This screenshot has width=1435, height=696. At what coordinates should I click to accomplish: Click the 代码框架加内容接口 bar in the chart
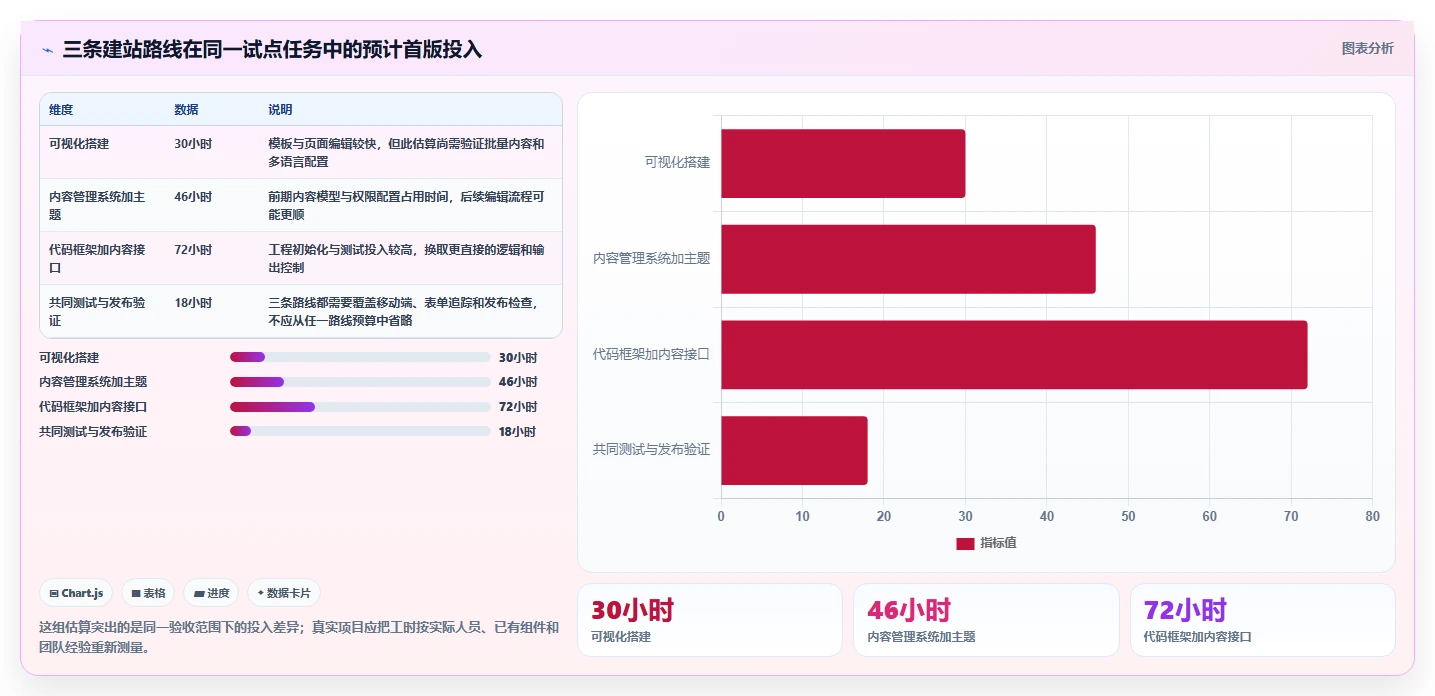pos(1014,355)
